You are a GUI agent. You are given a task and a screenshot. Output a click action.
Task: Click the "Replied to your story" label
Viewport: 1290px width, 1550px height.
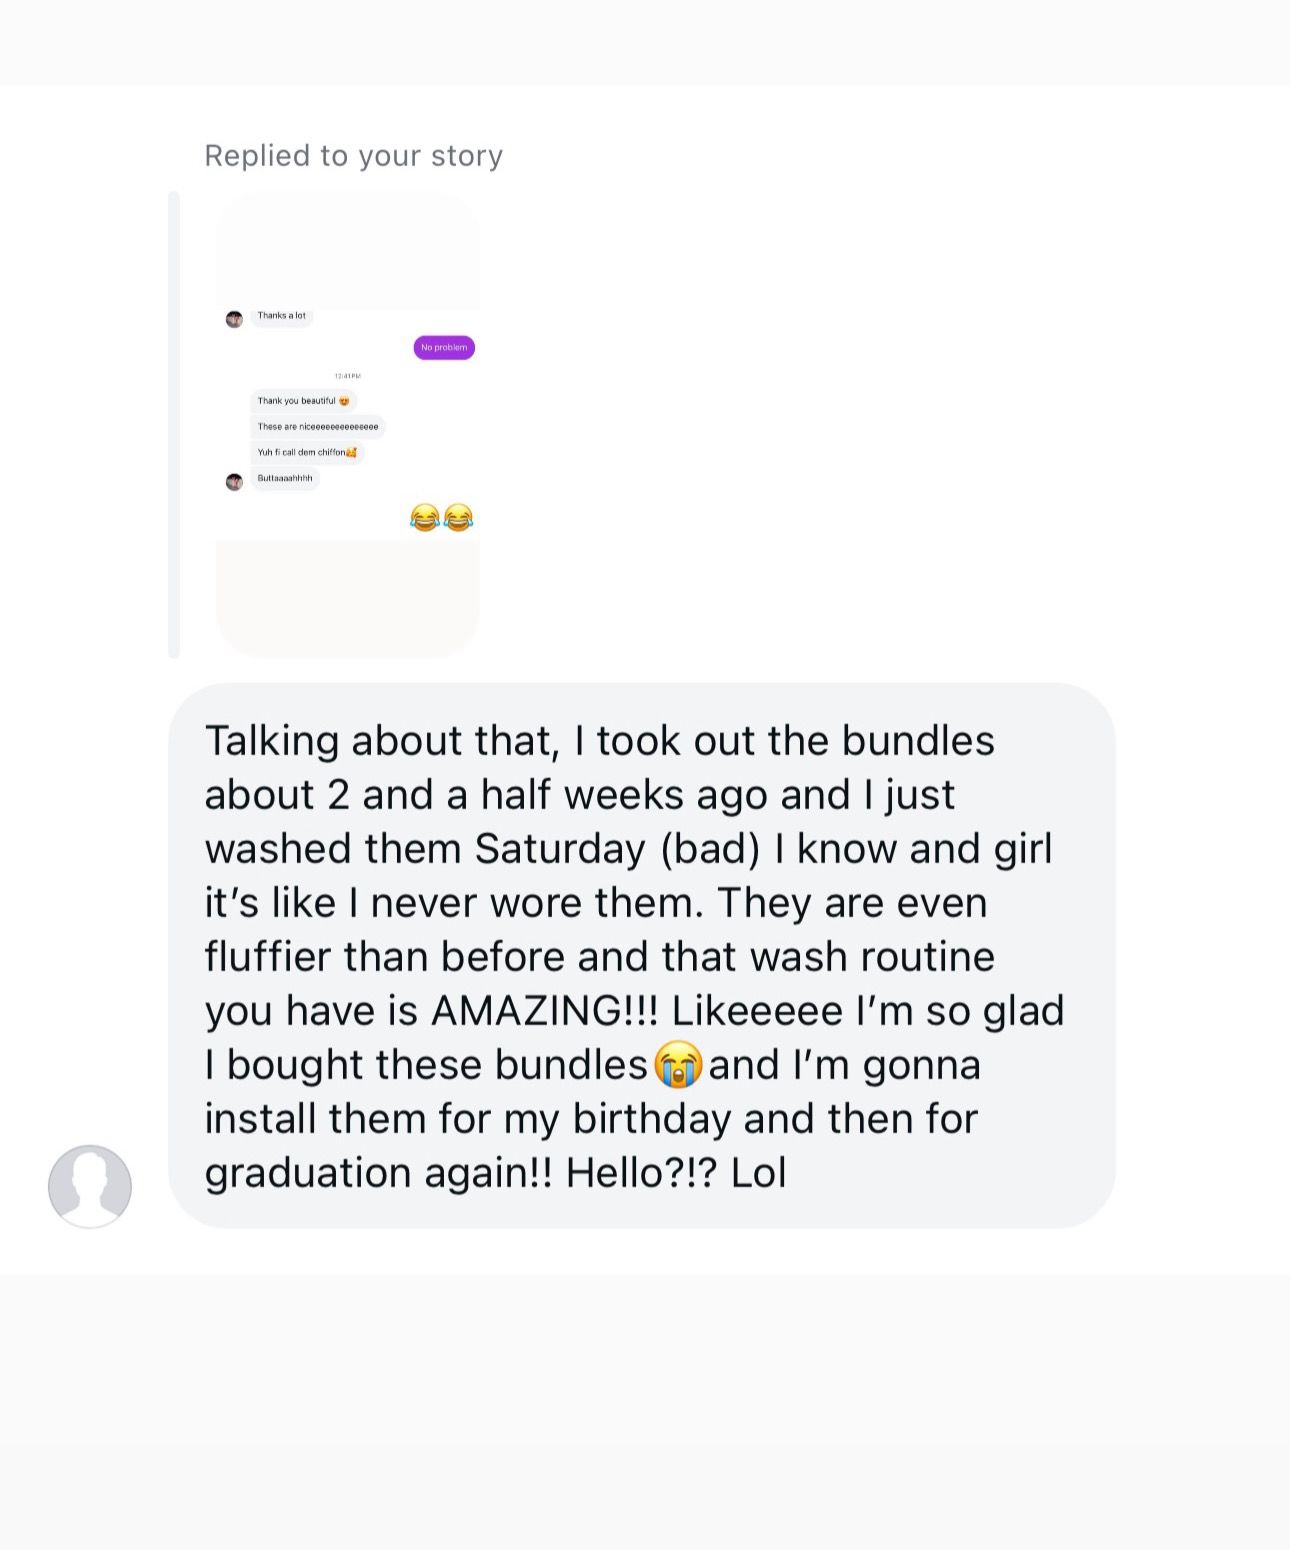click(x=353, y=156)
